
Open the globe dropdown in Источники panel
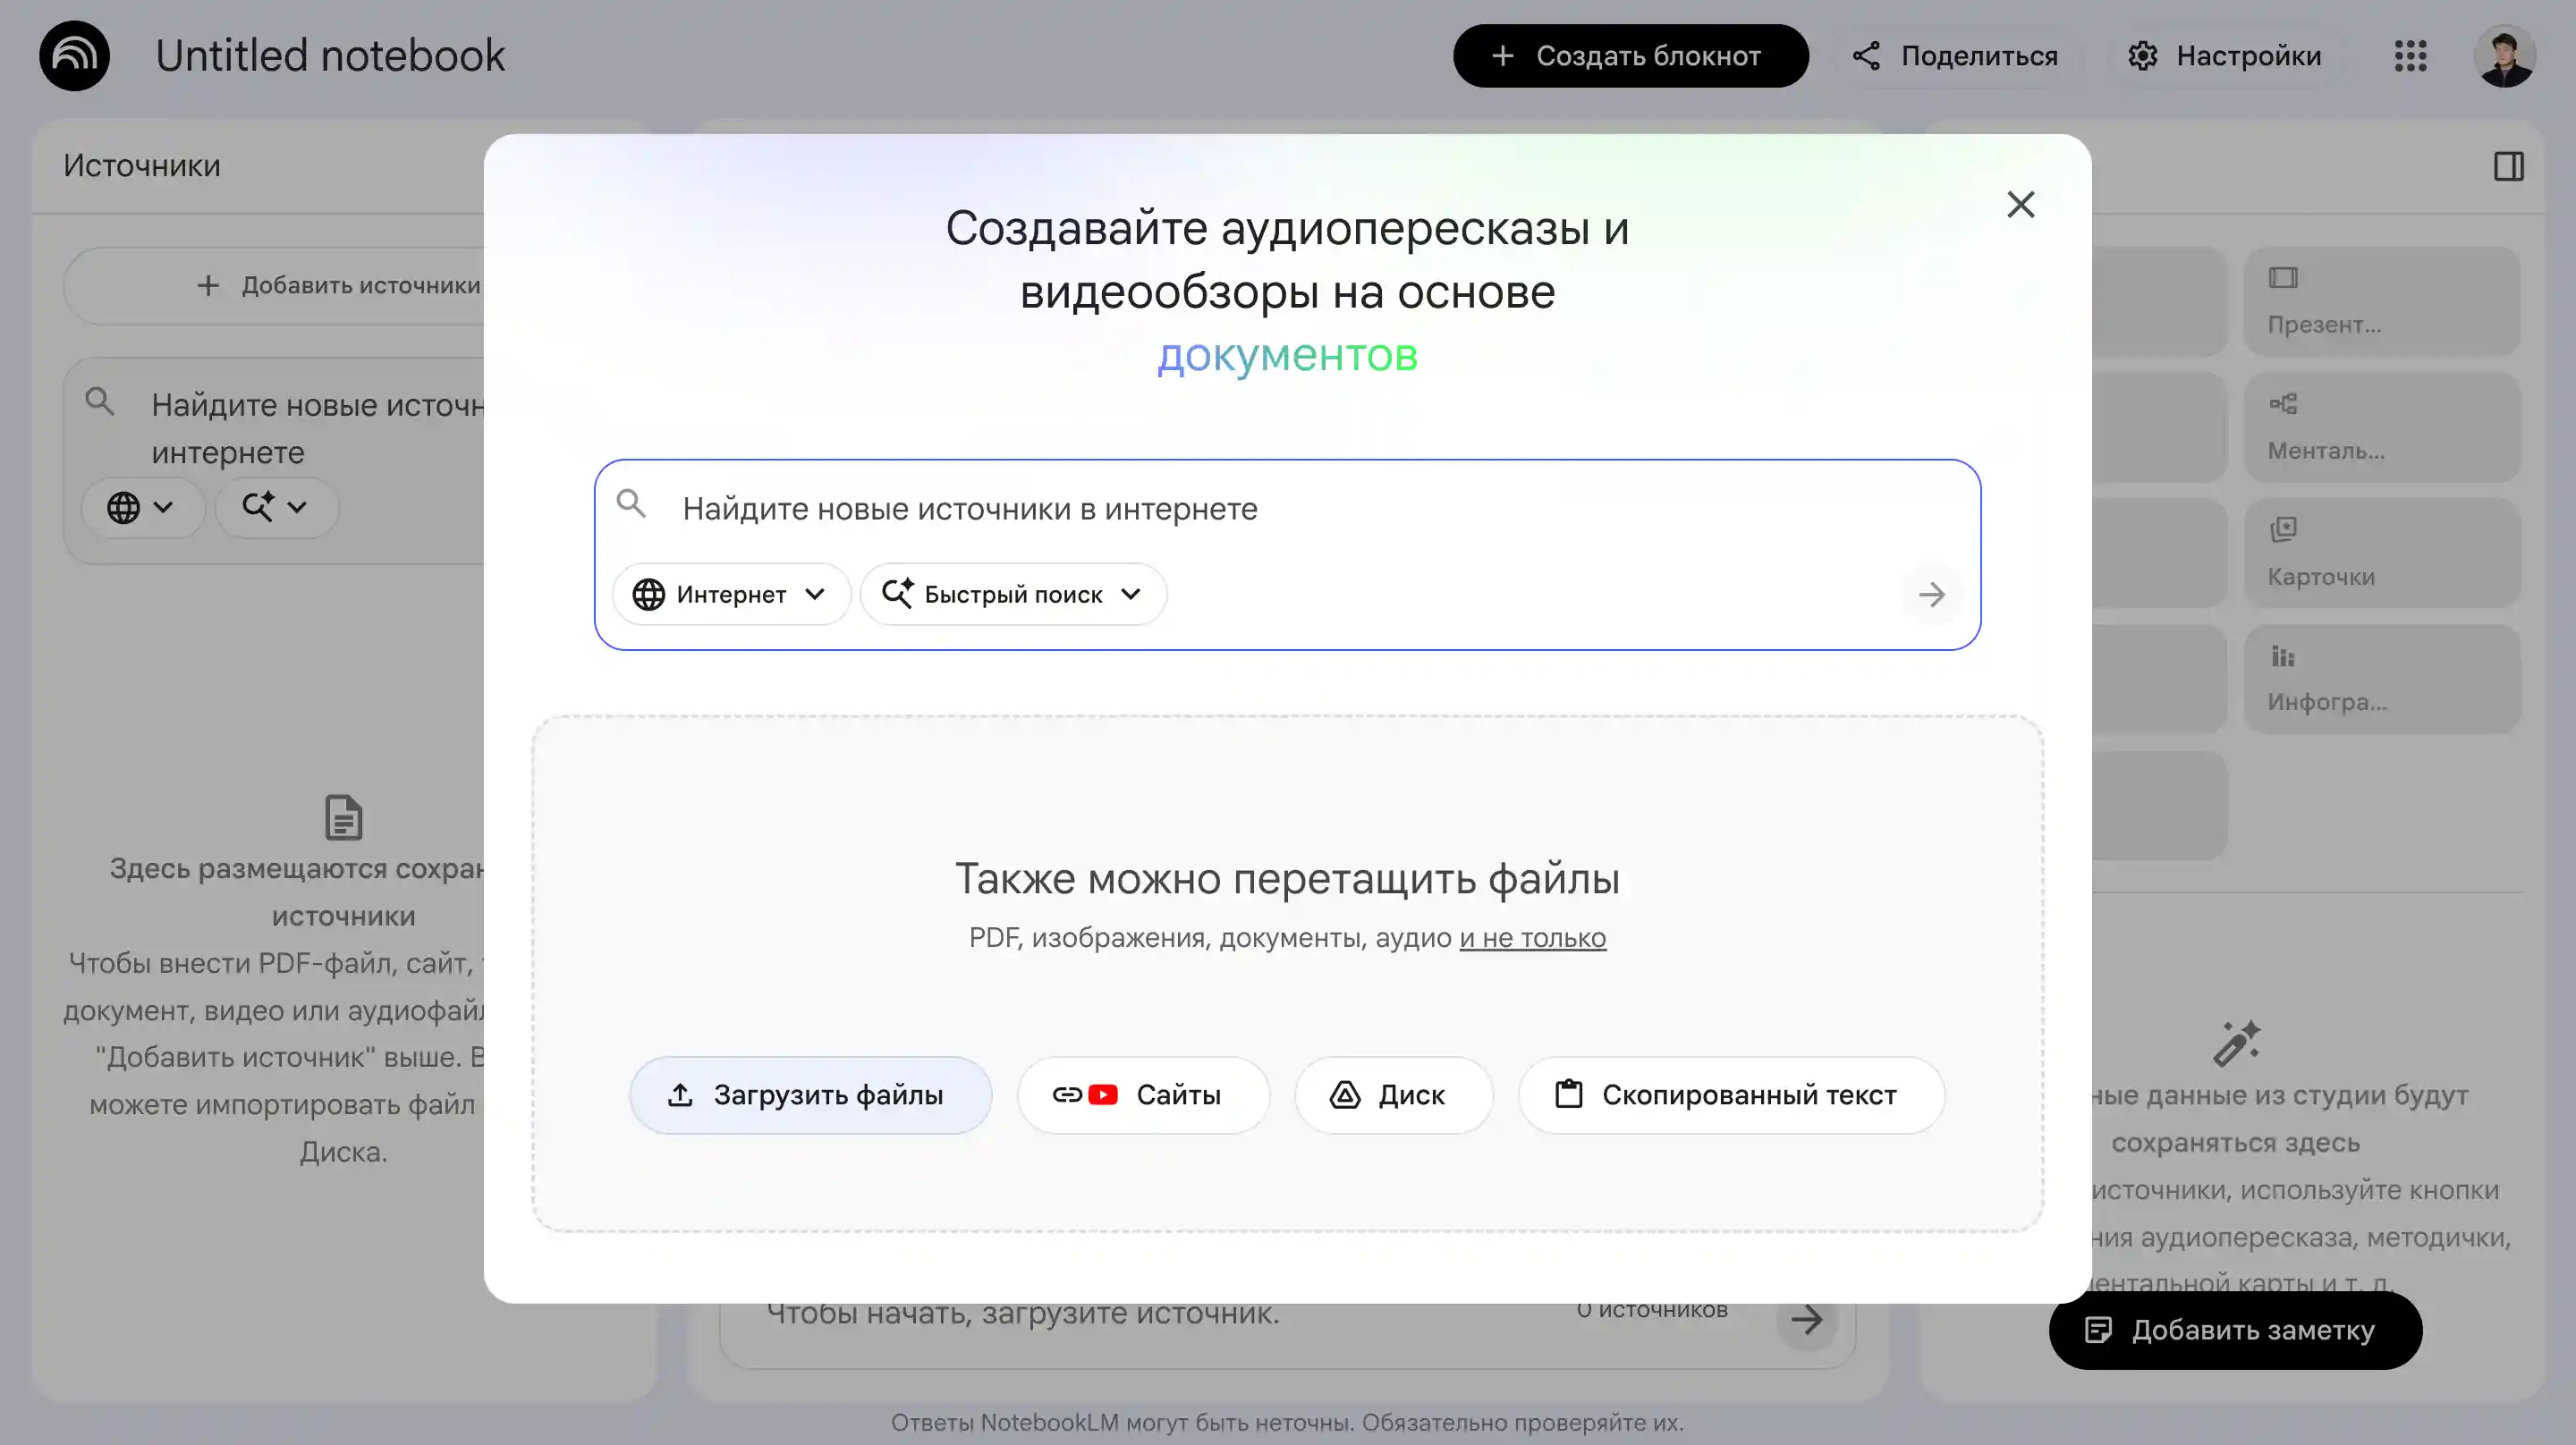tap(143, 507)
